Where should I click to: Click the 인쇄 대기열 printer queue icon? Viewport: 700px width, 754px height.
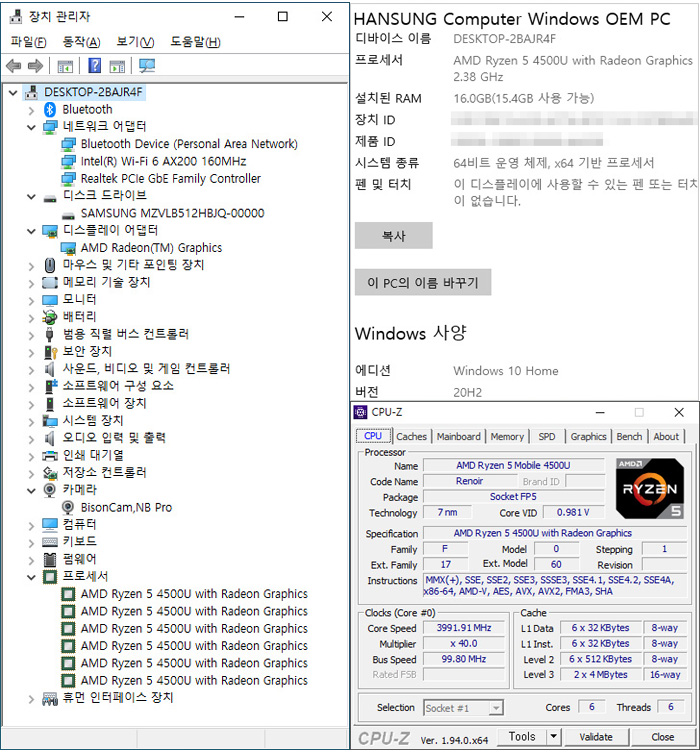[50, 455]
